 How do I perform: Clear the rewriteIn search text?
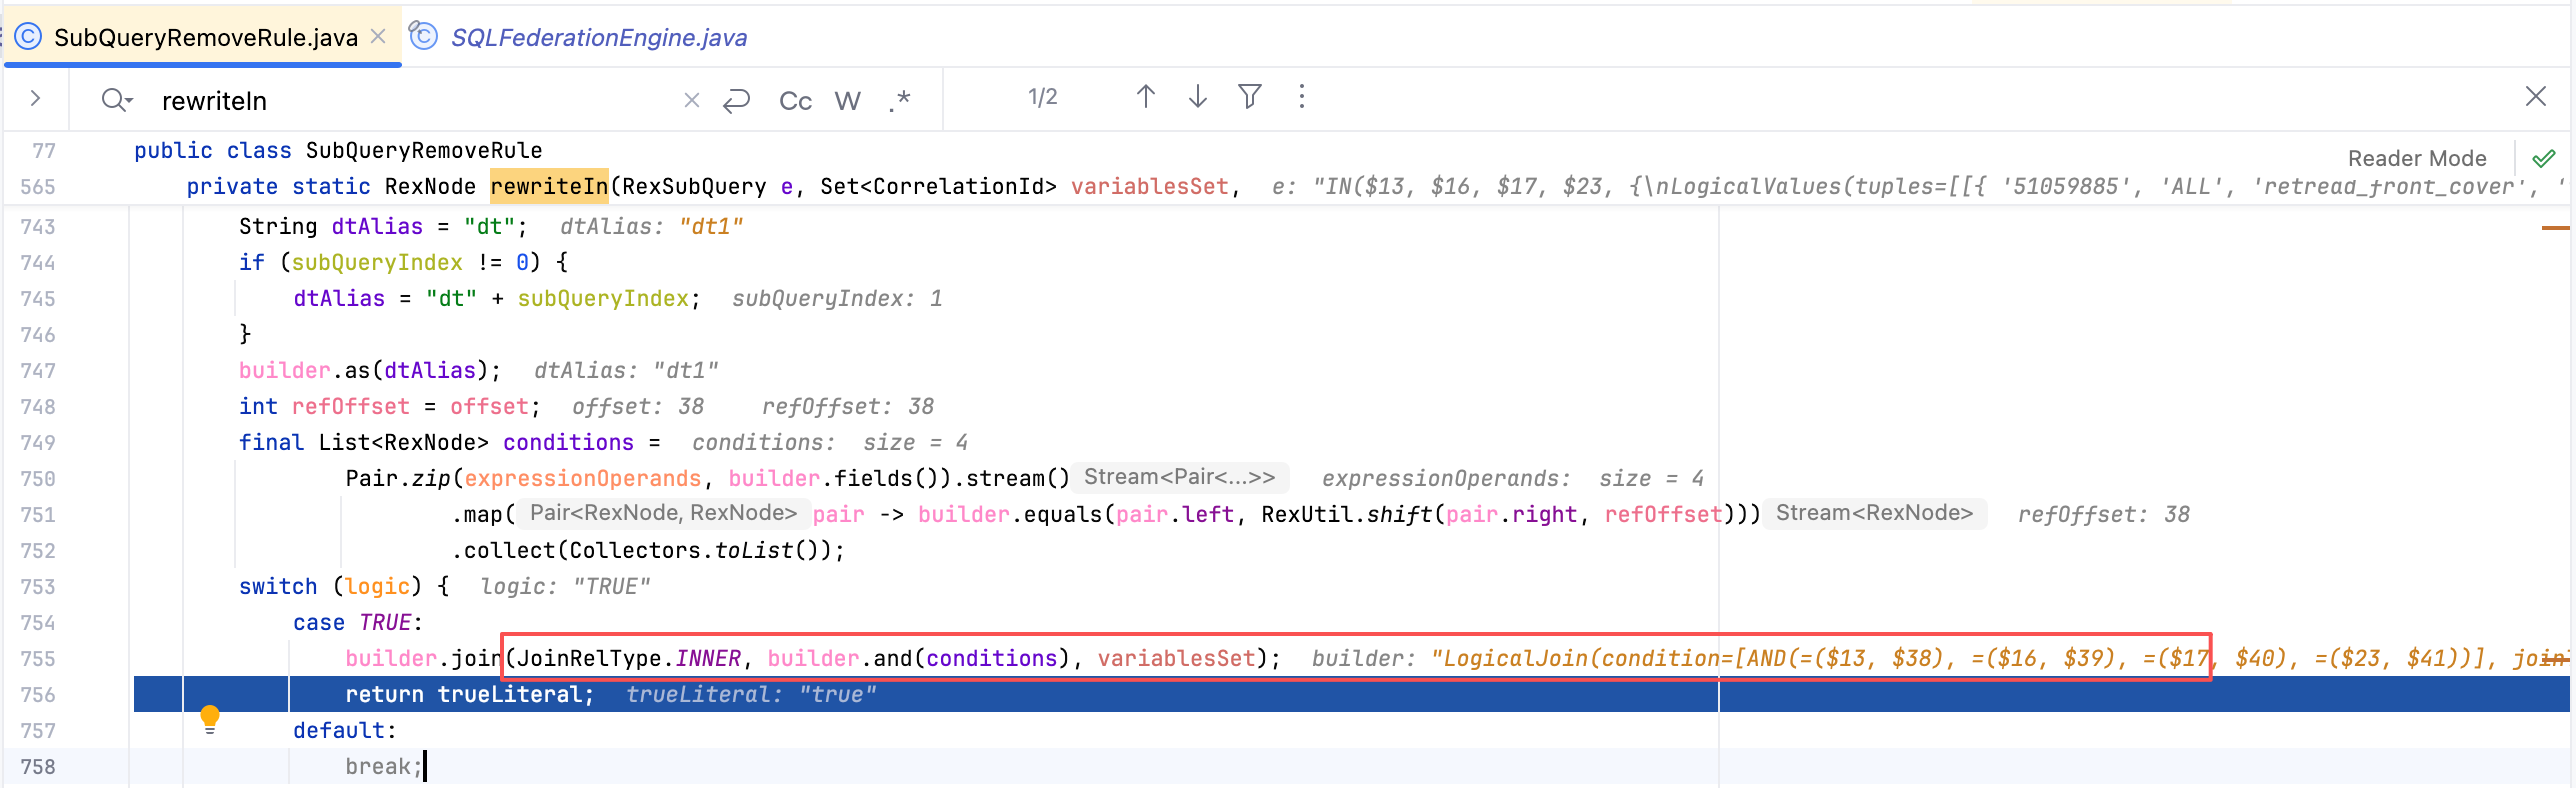point(691,100)
